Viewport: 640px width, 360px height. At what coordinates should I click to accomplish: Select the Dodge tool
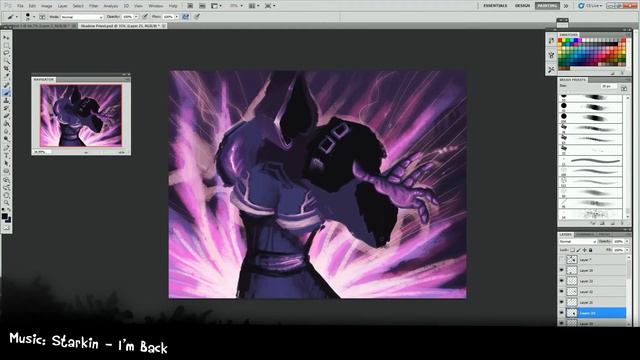click(x=6, y=139)
